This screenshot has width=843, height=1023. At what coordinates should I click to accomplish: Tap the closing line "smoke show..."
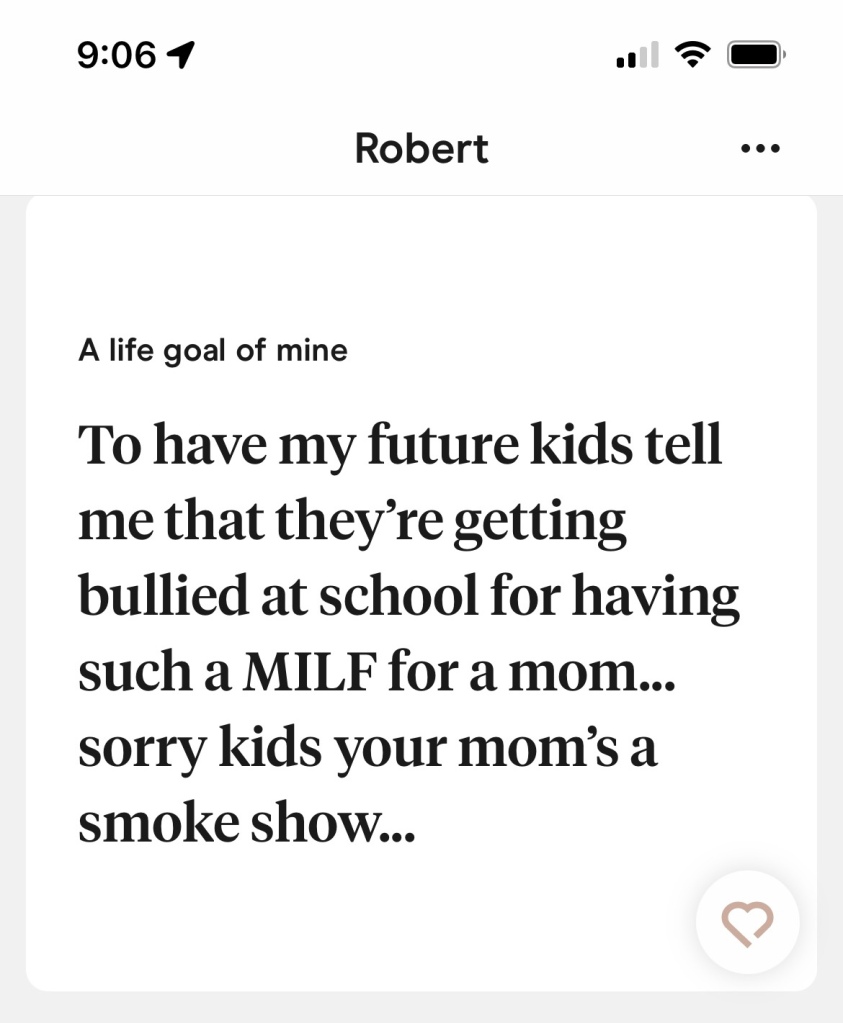tap(247, 823)
